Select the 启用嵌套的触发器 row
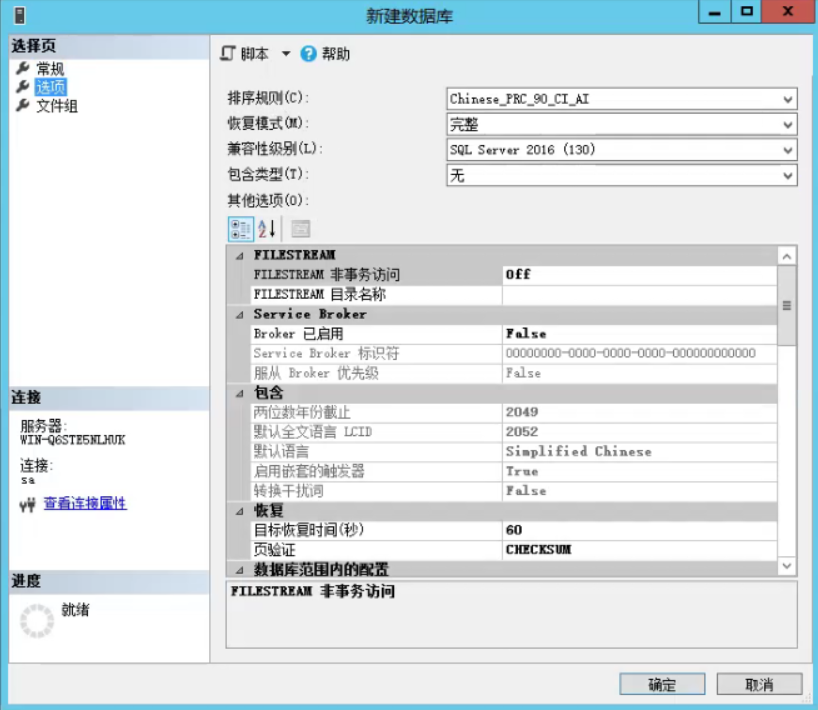Image resolution: width=818 pixels, height=710 pixels. [x=514, y=472]
